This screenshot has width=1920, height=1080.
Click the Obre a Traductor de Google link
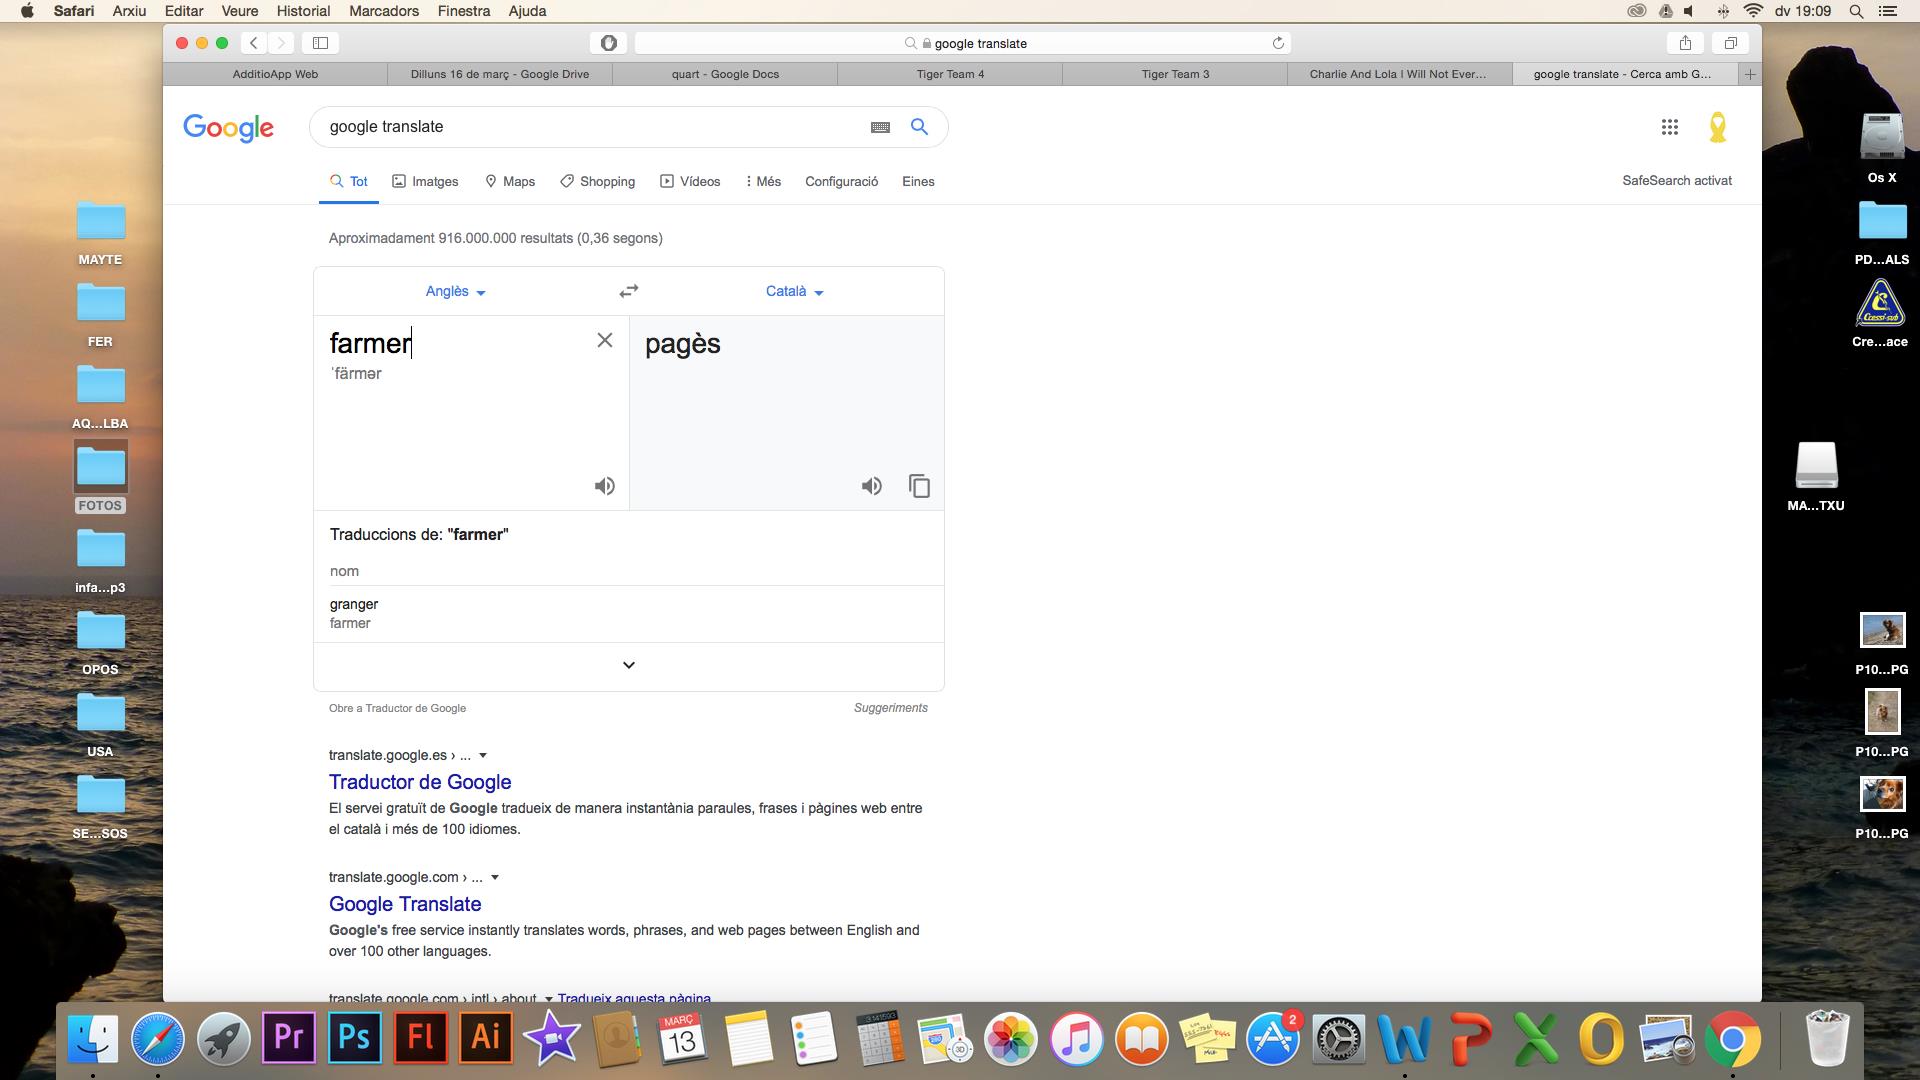point(397,708)
